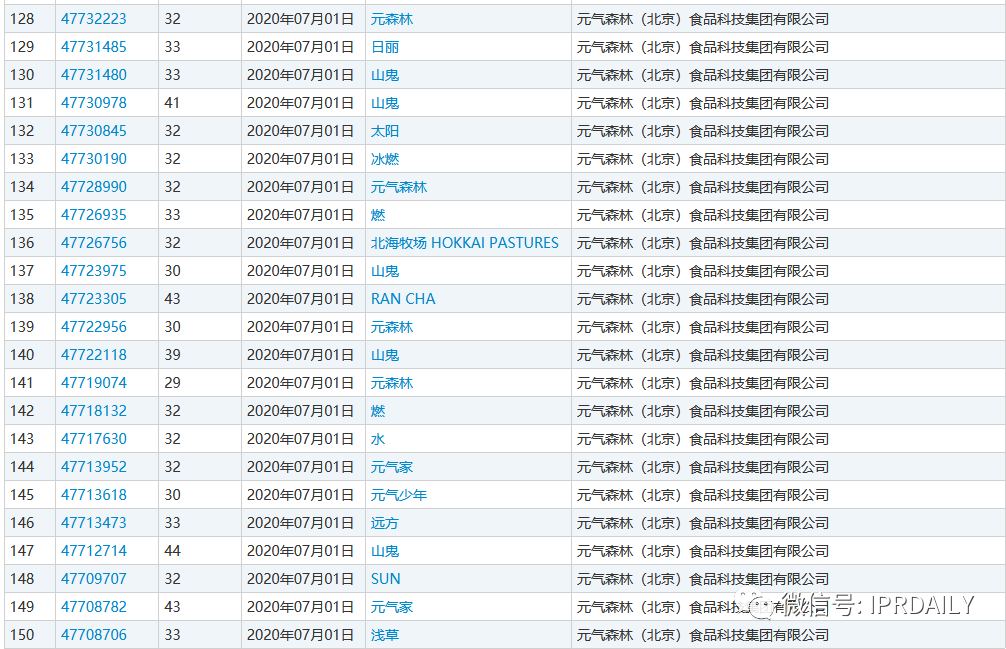Click trademark name 浅草
Screen dimensions: 1006x649
point(385,635)
